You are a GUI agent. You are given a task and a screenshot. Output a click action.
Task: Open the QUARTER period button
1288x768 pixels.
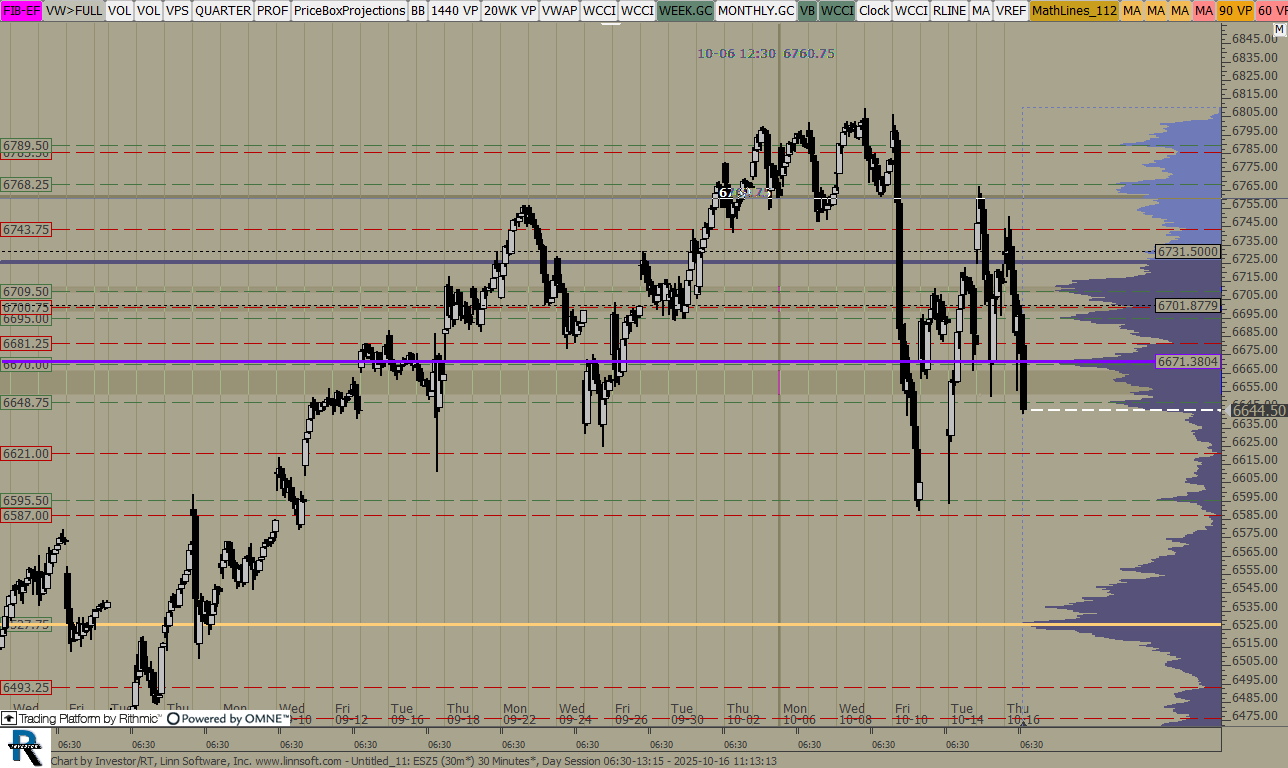(222, 10)
